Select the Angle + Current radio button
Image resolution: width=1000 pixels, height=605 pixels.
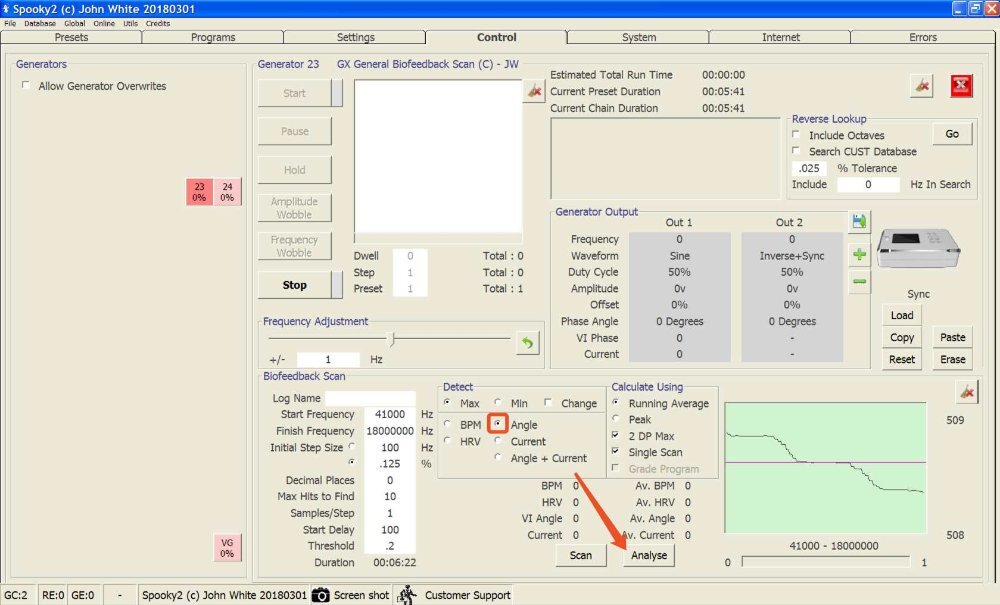[497, 457]
